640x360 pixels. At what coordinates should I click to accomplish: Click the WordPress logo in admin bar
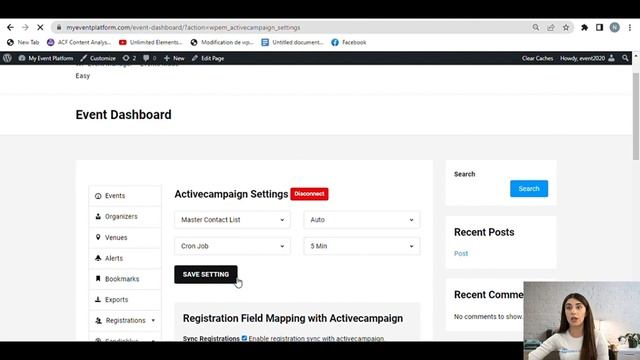coord(7,58)
